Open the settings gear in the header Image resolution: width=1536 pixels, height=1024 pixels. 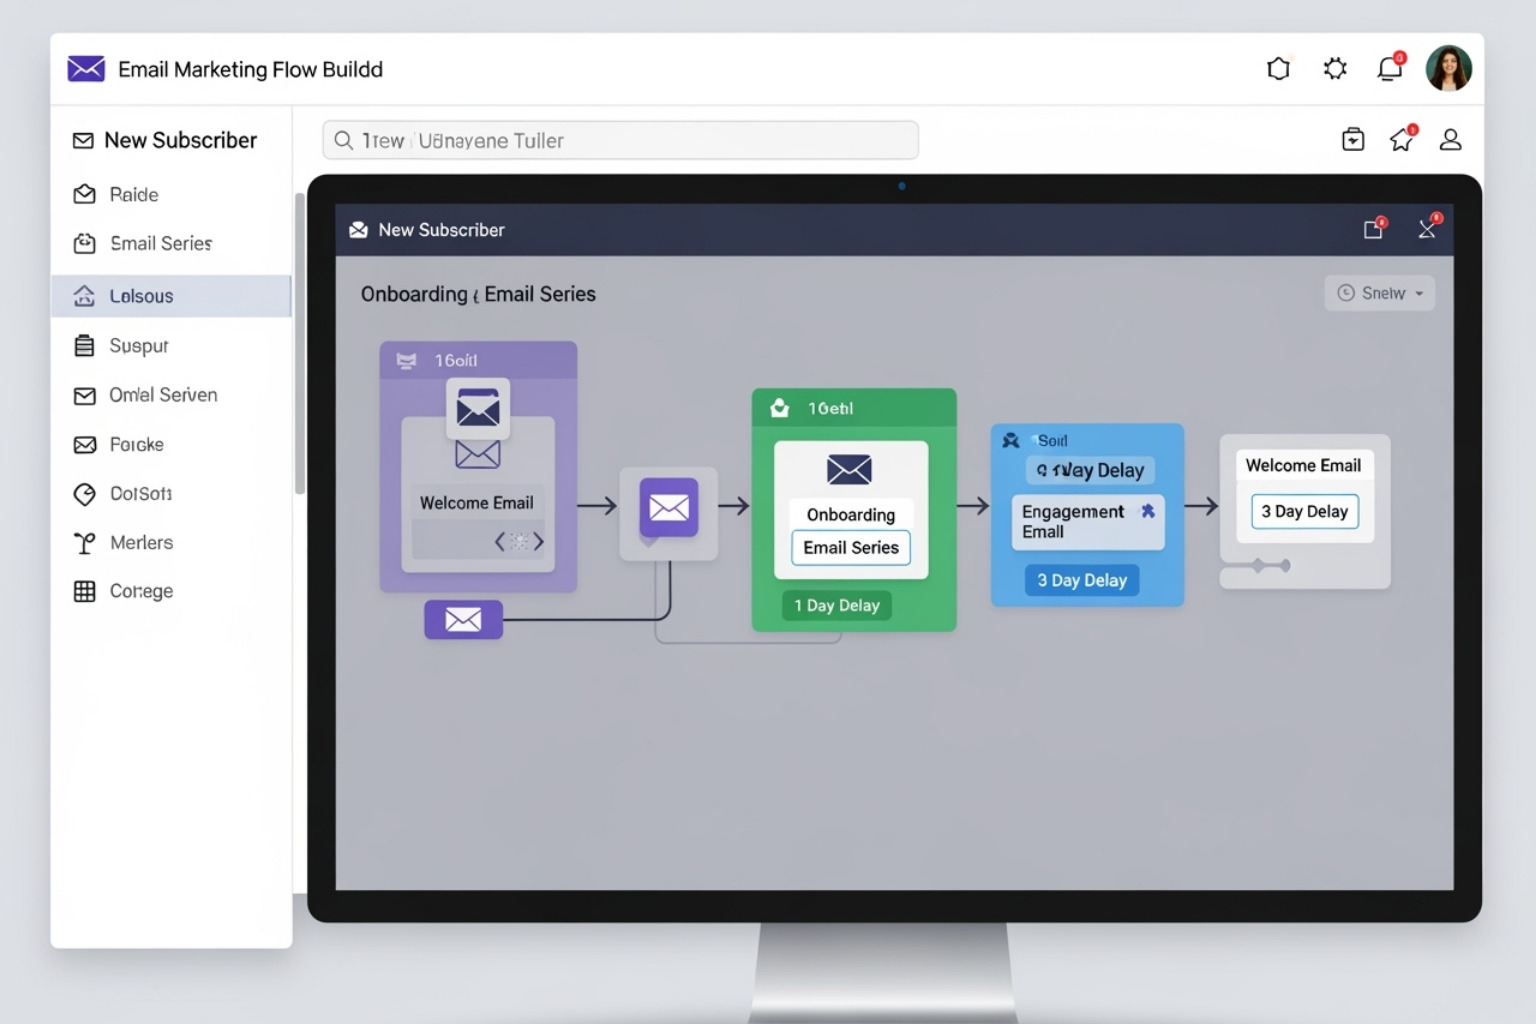pos(1334,68)
